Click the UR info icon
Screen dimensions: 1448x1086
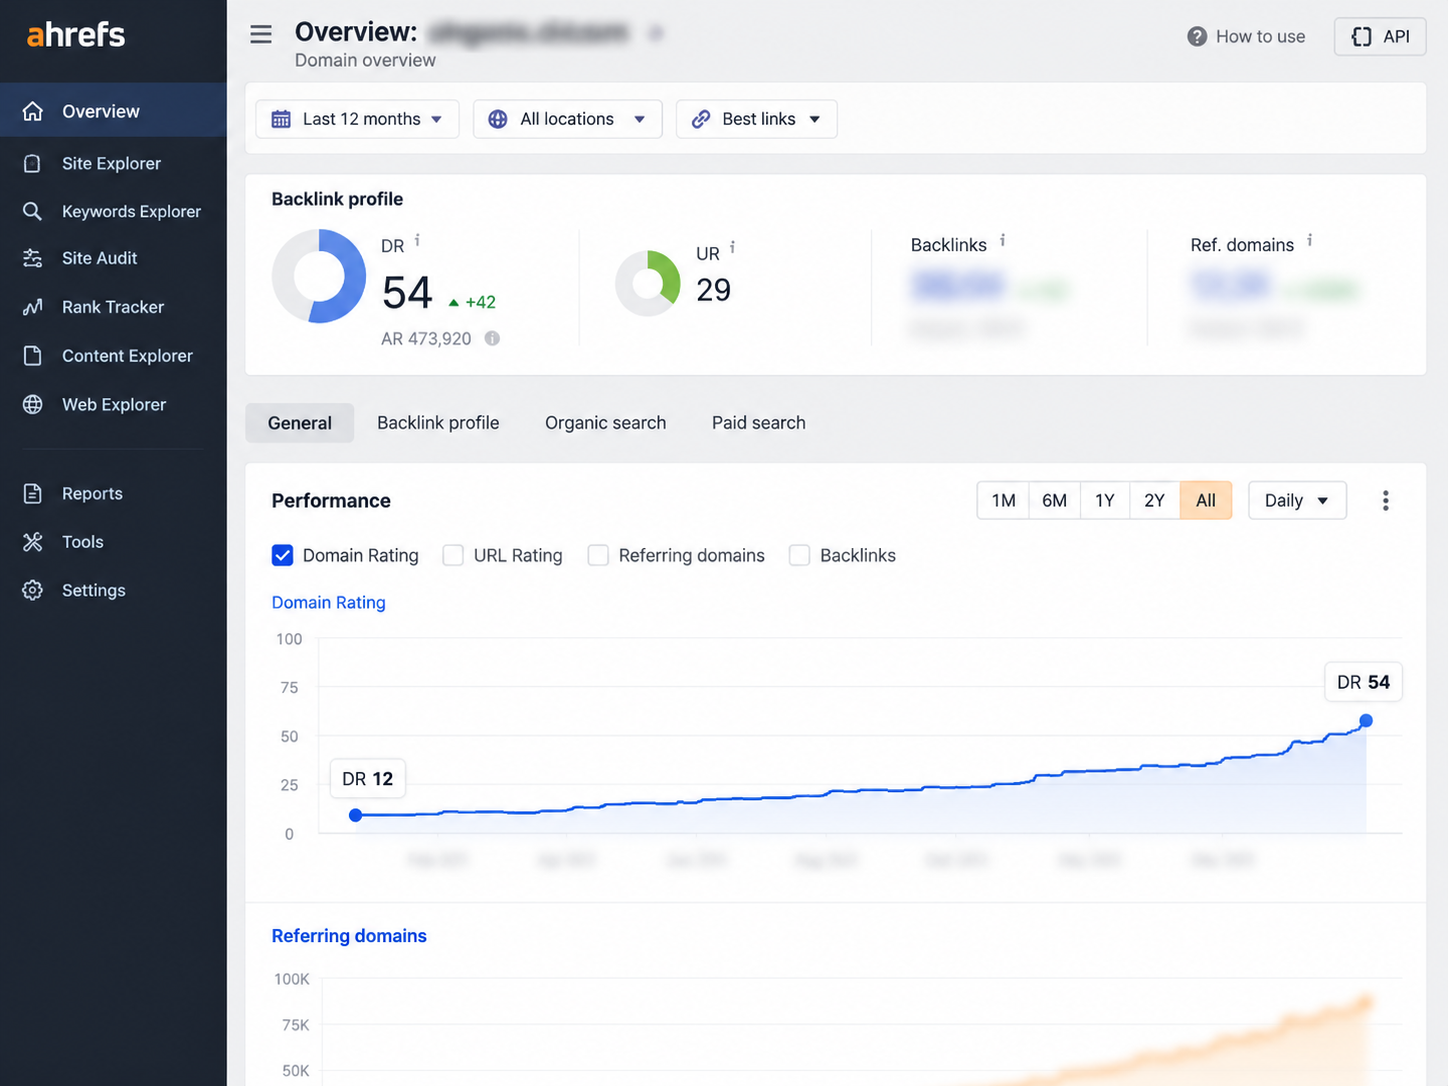(x=732, y=247)
